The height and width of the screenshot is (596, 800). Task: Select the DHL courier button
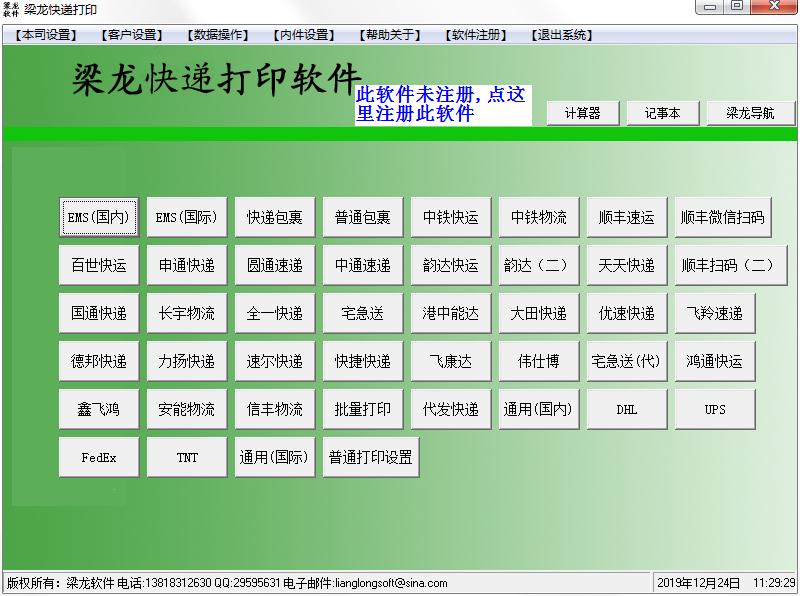coord(627,409)
